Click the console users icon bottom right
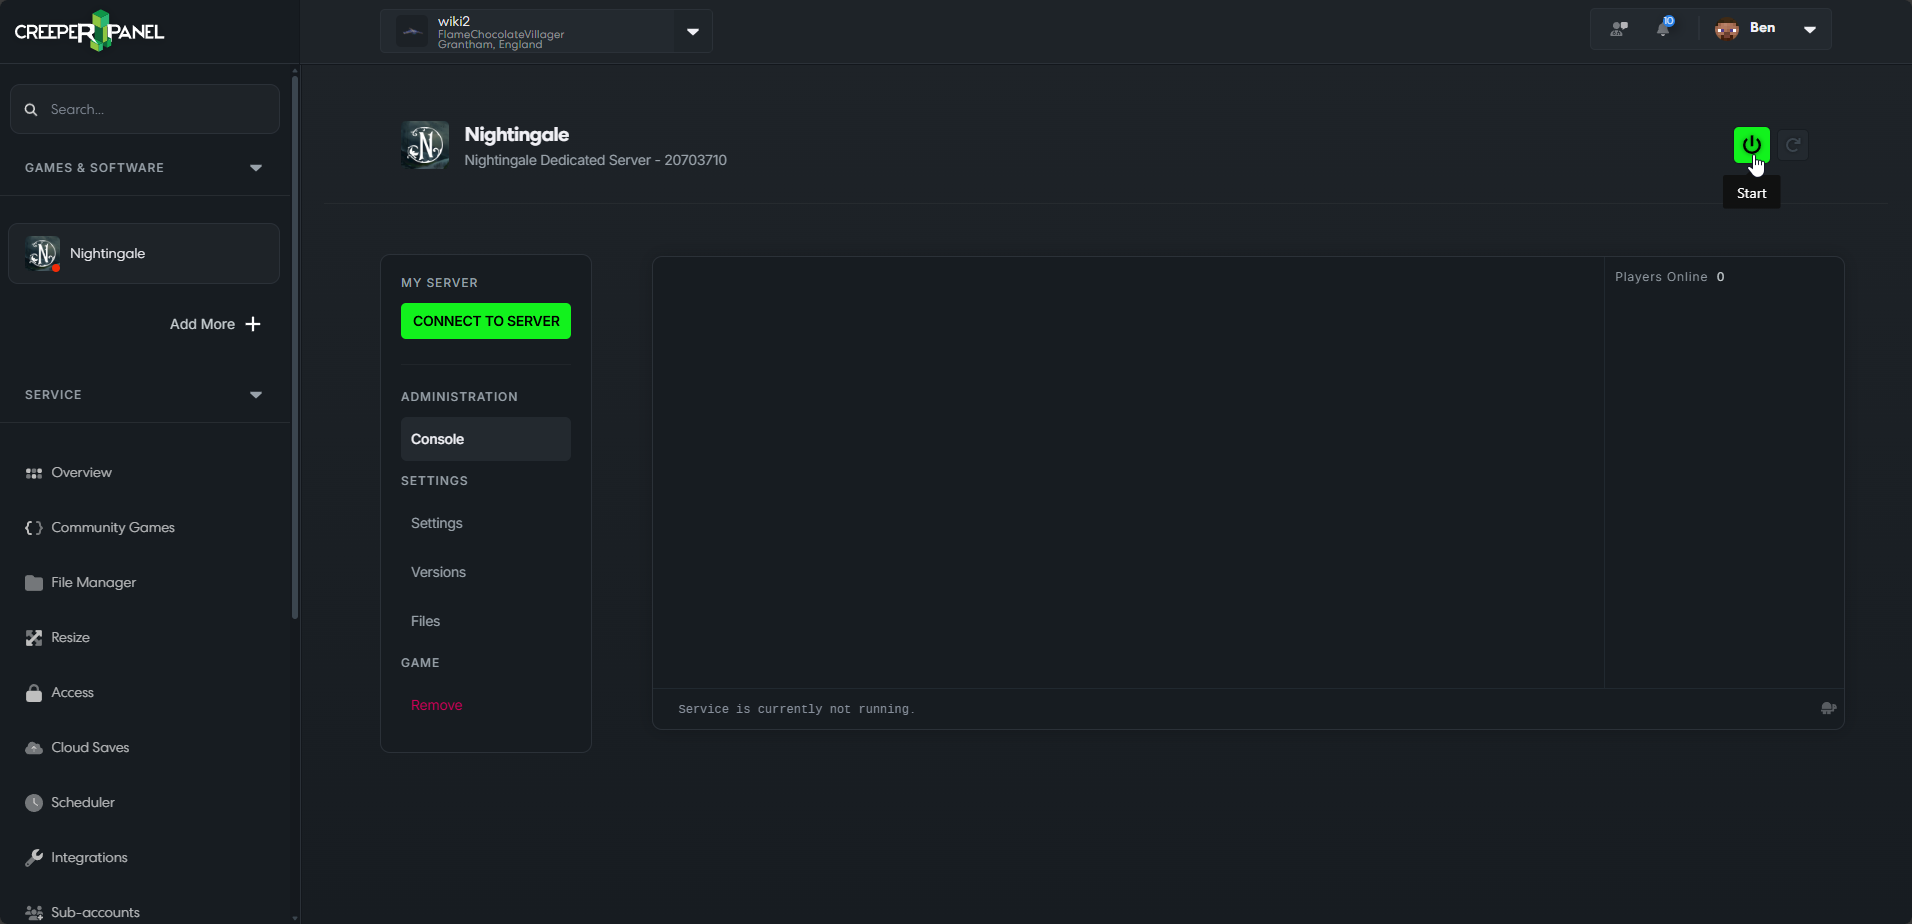Image resolution: width=1912 pixels, height=924 pixels. 1828,708
